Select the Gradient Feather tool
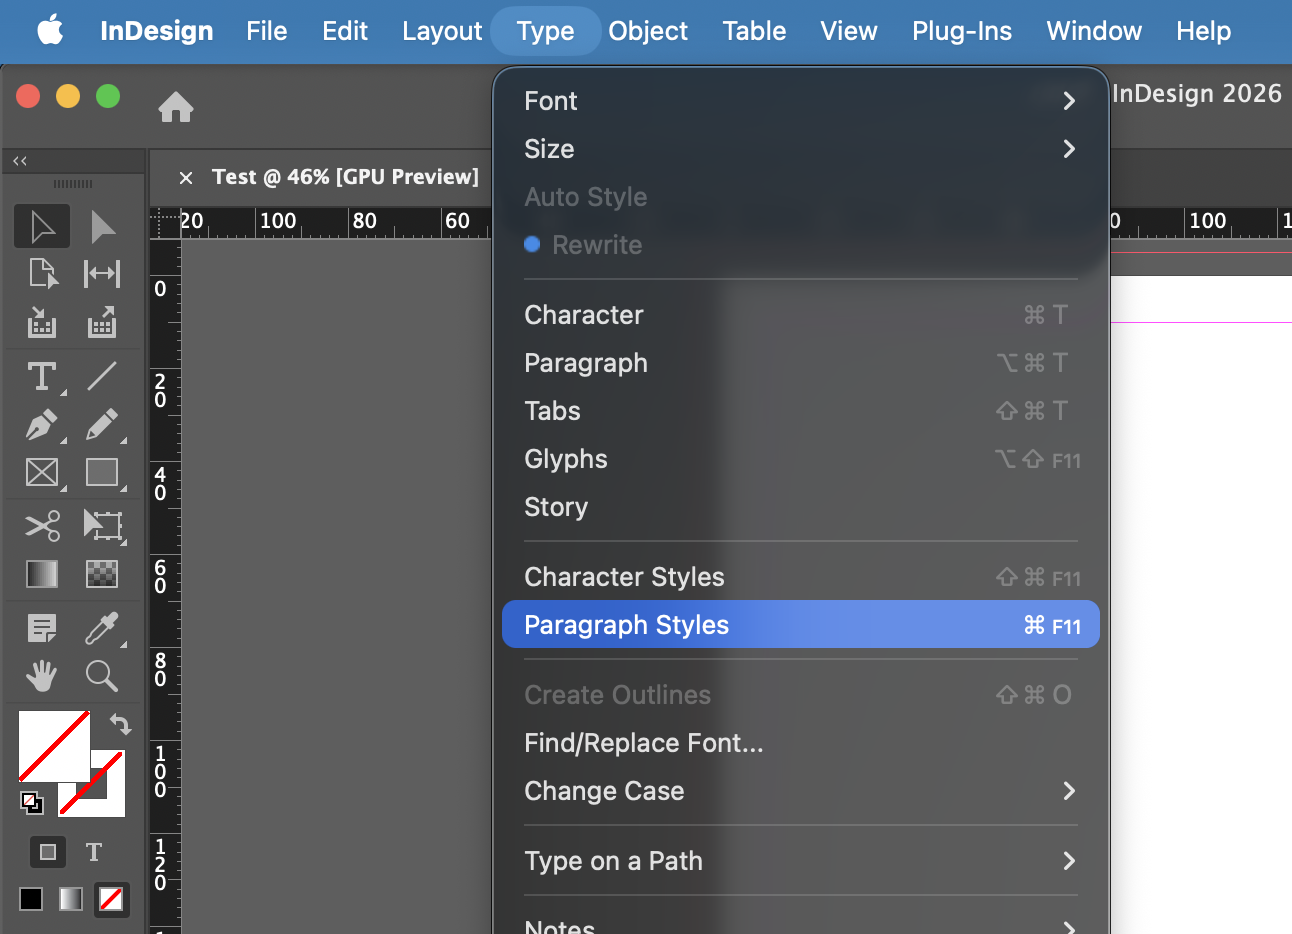Viewport: 1292px width, 934px height. (x=102, y=573)
